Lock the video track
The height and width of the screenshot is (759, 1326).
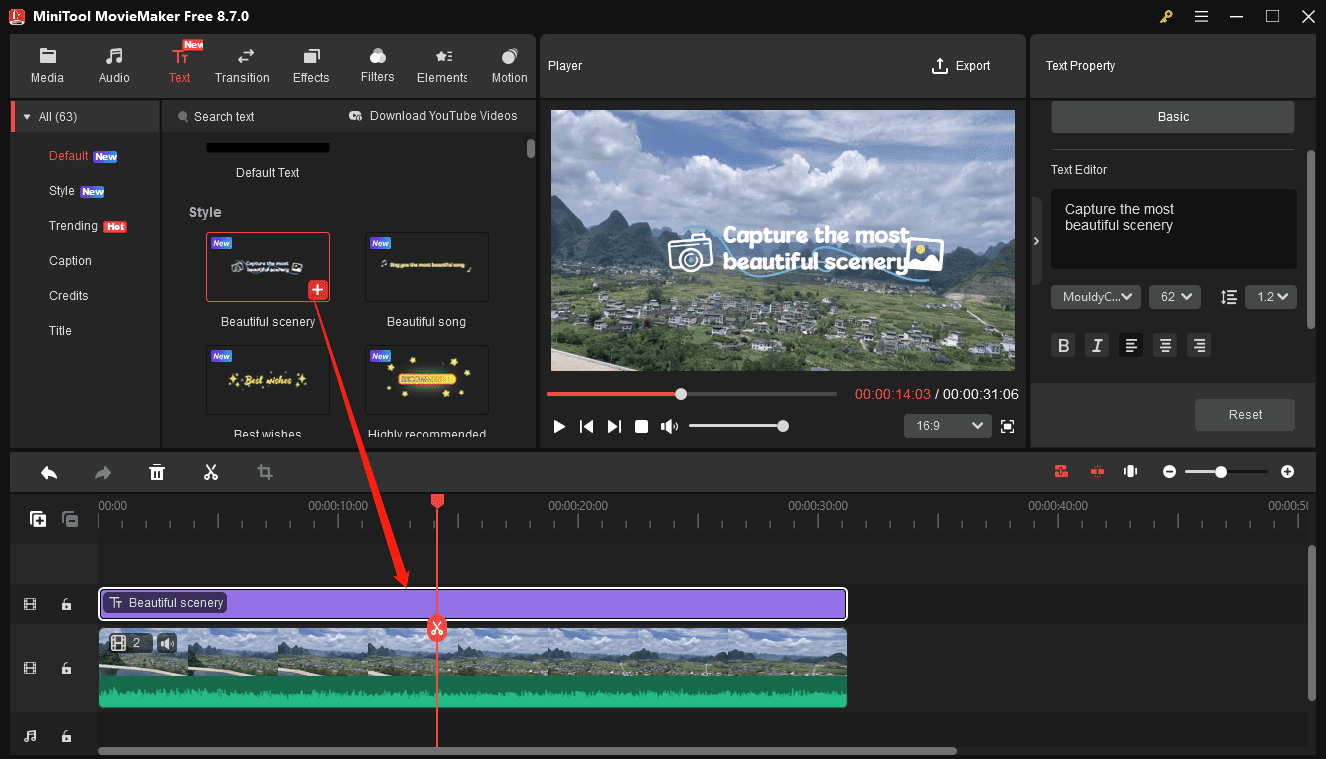[66, 668]
